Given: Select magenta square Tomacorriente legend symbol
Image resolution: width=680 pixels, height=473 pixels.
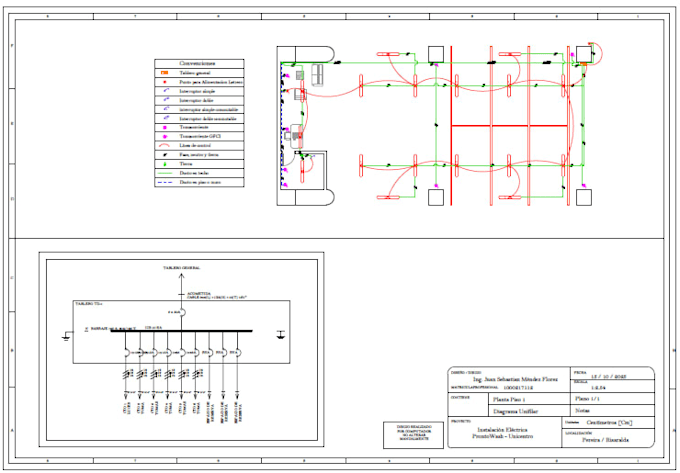Looking at the screenshot, I should tap(165, 127).
